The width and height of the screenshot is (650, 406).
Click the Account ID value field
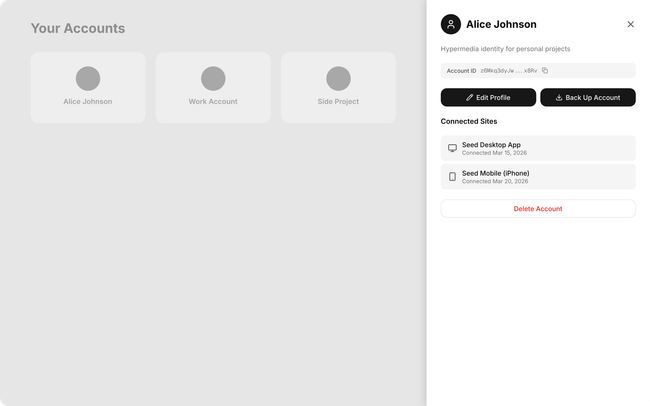pos(509,71)
